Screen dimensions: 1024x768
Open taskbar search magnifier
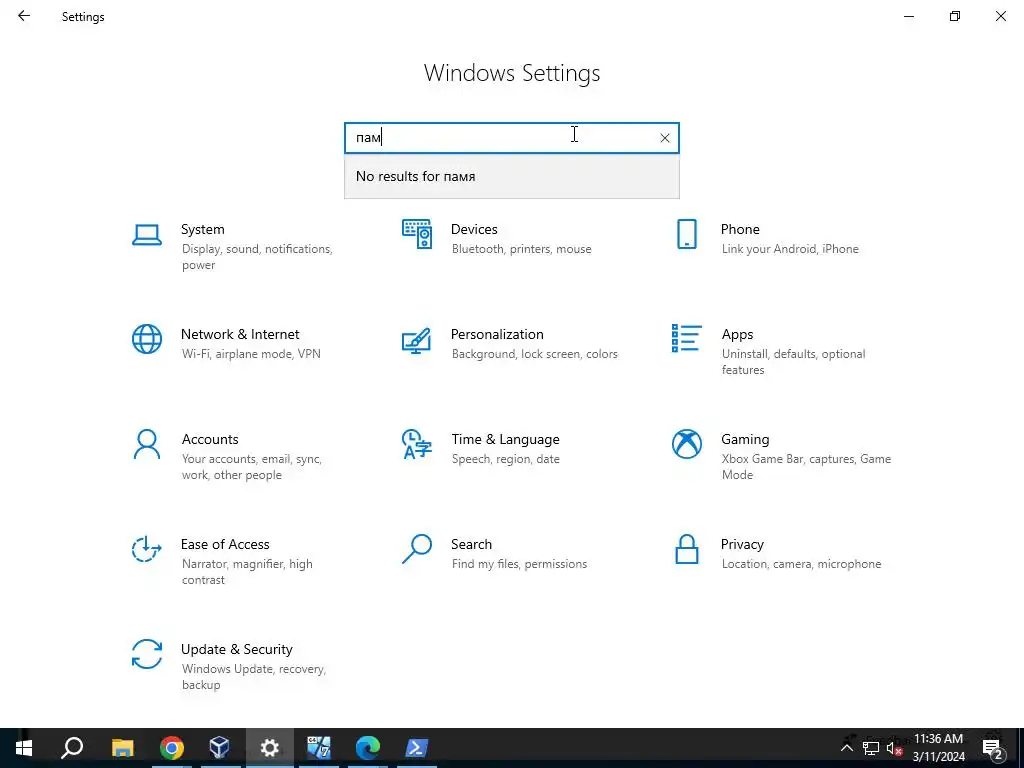pos(72,748)
